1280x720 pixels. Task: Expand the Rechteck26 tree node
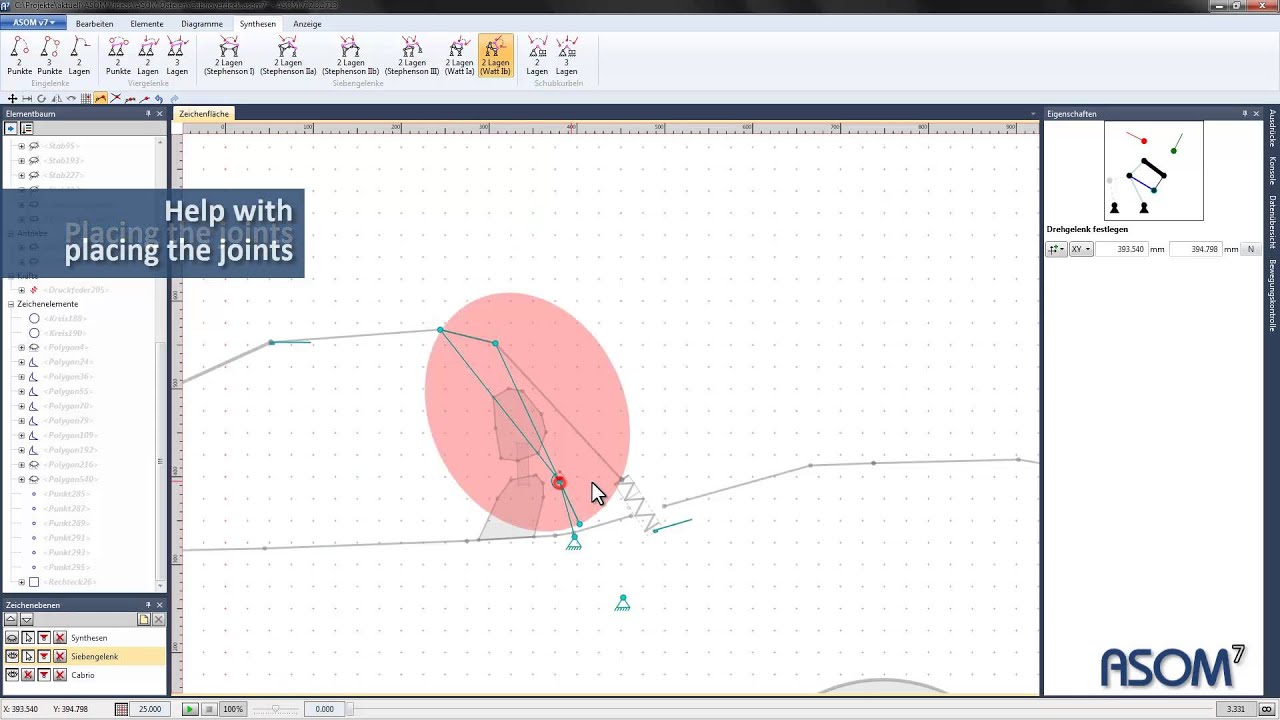(21, 582)
